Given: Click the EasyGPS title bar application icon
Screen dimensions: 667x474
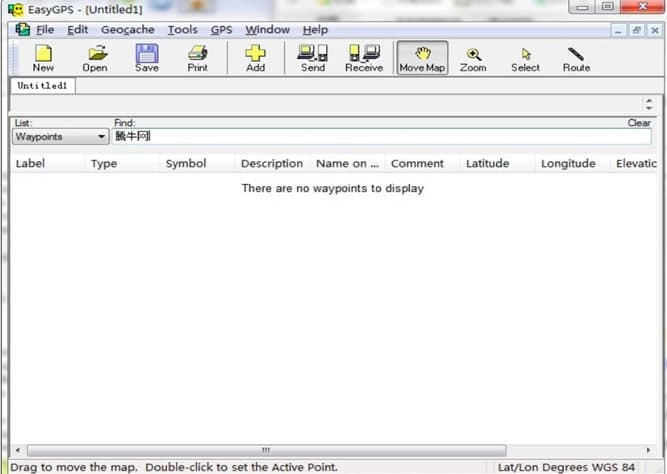Looking at the screenshot, I should click(x=16, y=9).
